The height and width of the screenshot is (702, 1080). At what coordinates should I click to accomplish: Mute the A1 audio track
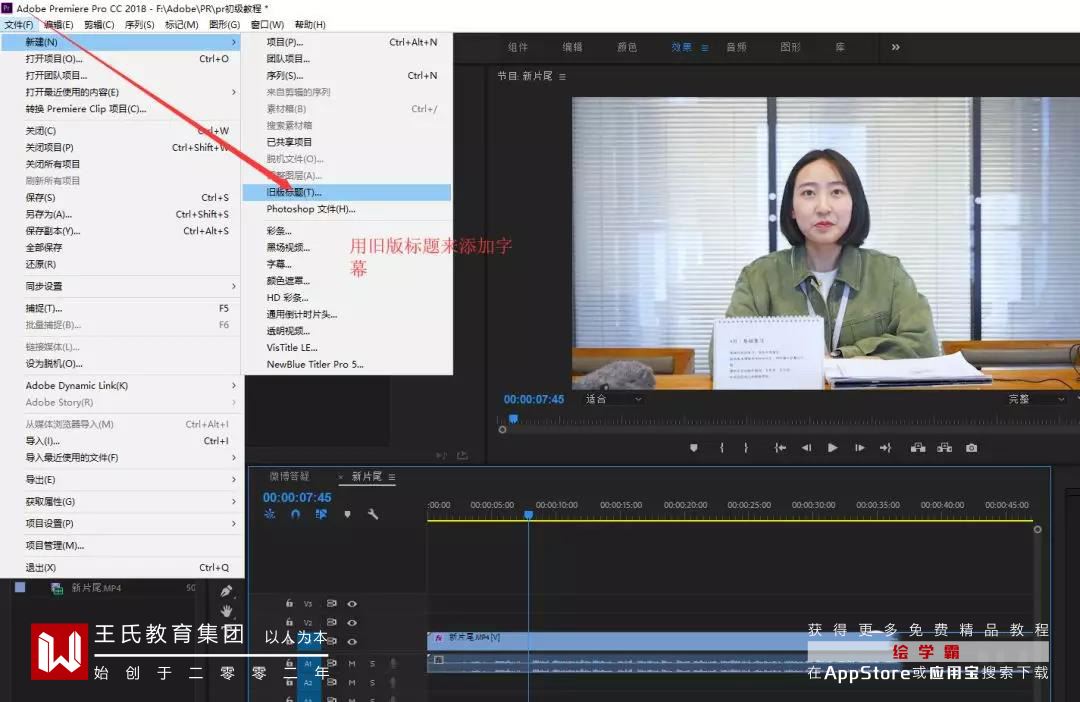[x=352, y=663]
